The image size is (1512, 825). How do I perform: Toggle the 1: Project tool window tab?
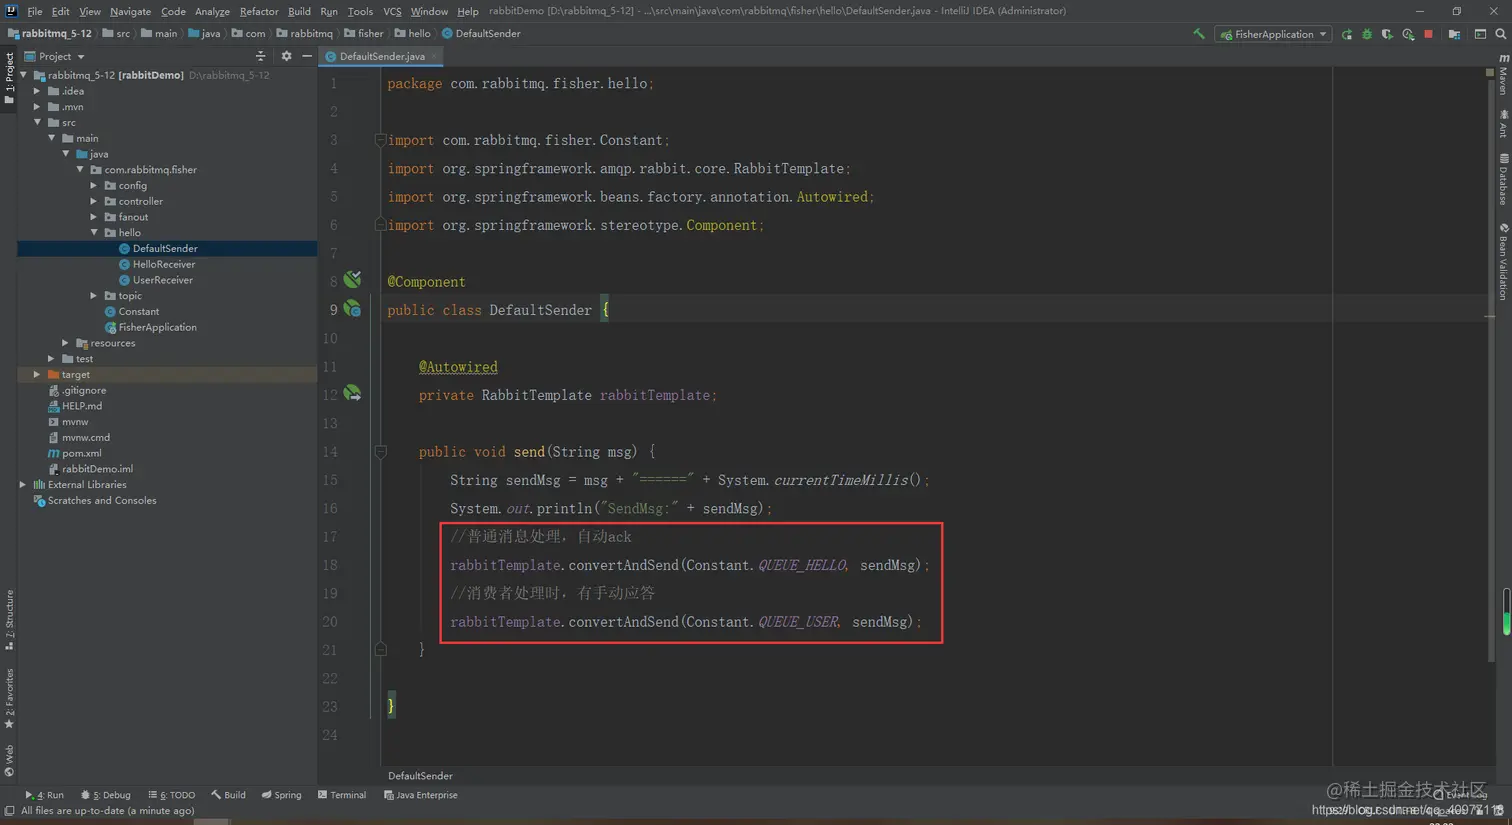pos(8,78)
